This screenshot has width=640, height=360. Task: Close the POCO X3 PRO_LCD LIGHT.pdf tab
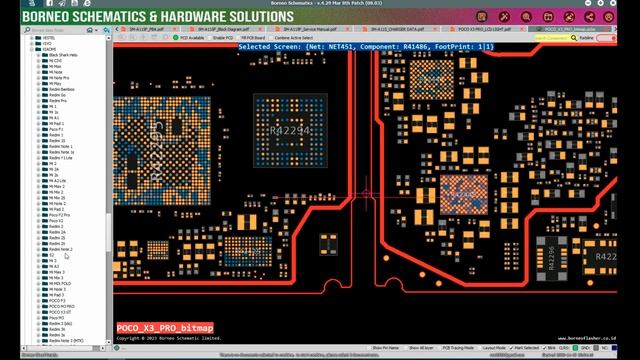(x=522, y=29)
